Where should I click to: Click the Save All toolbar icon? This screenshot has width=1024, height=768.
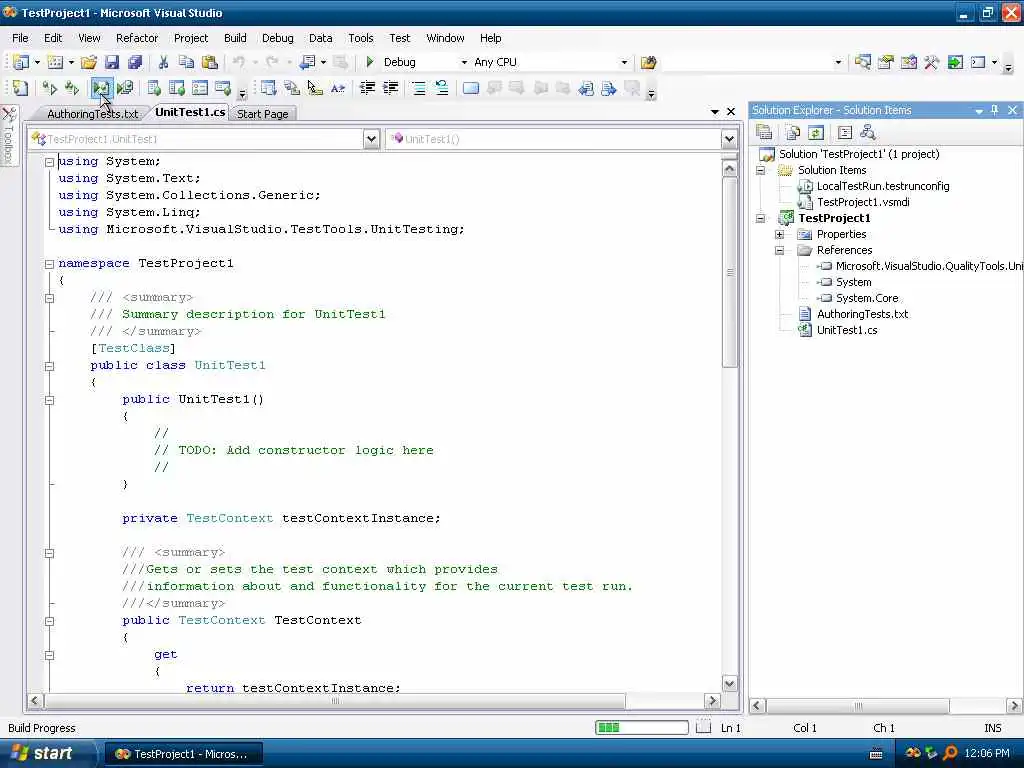[x=135, y=62]
